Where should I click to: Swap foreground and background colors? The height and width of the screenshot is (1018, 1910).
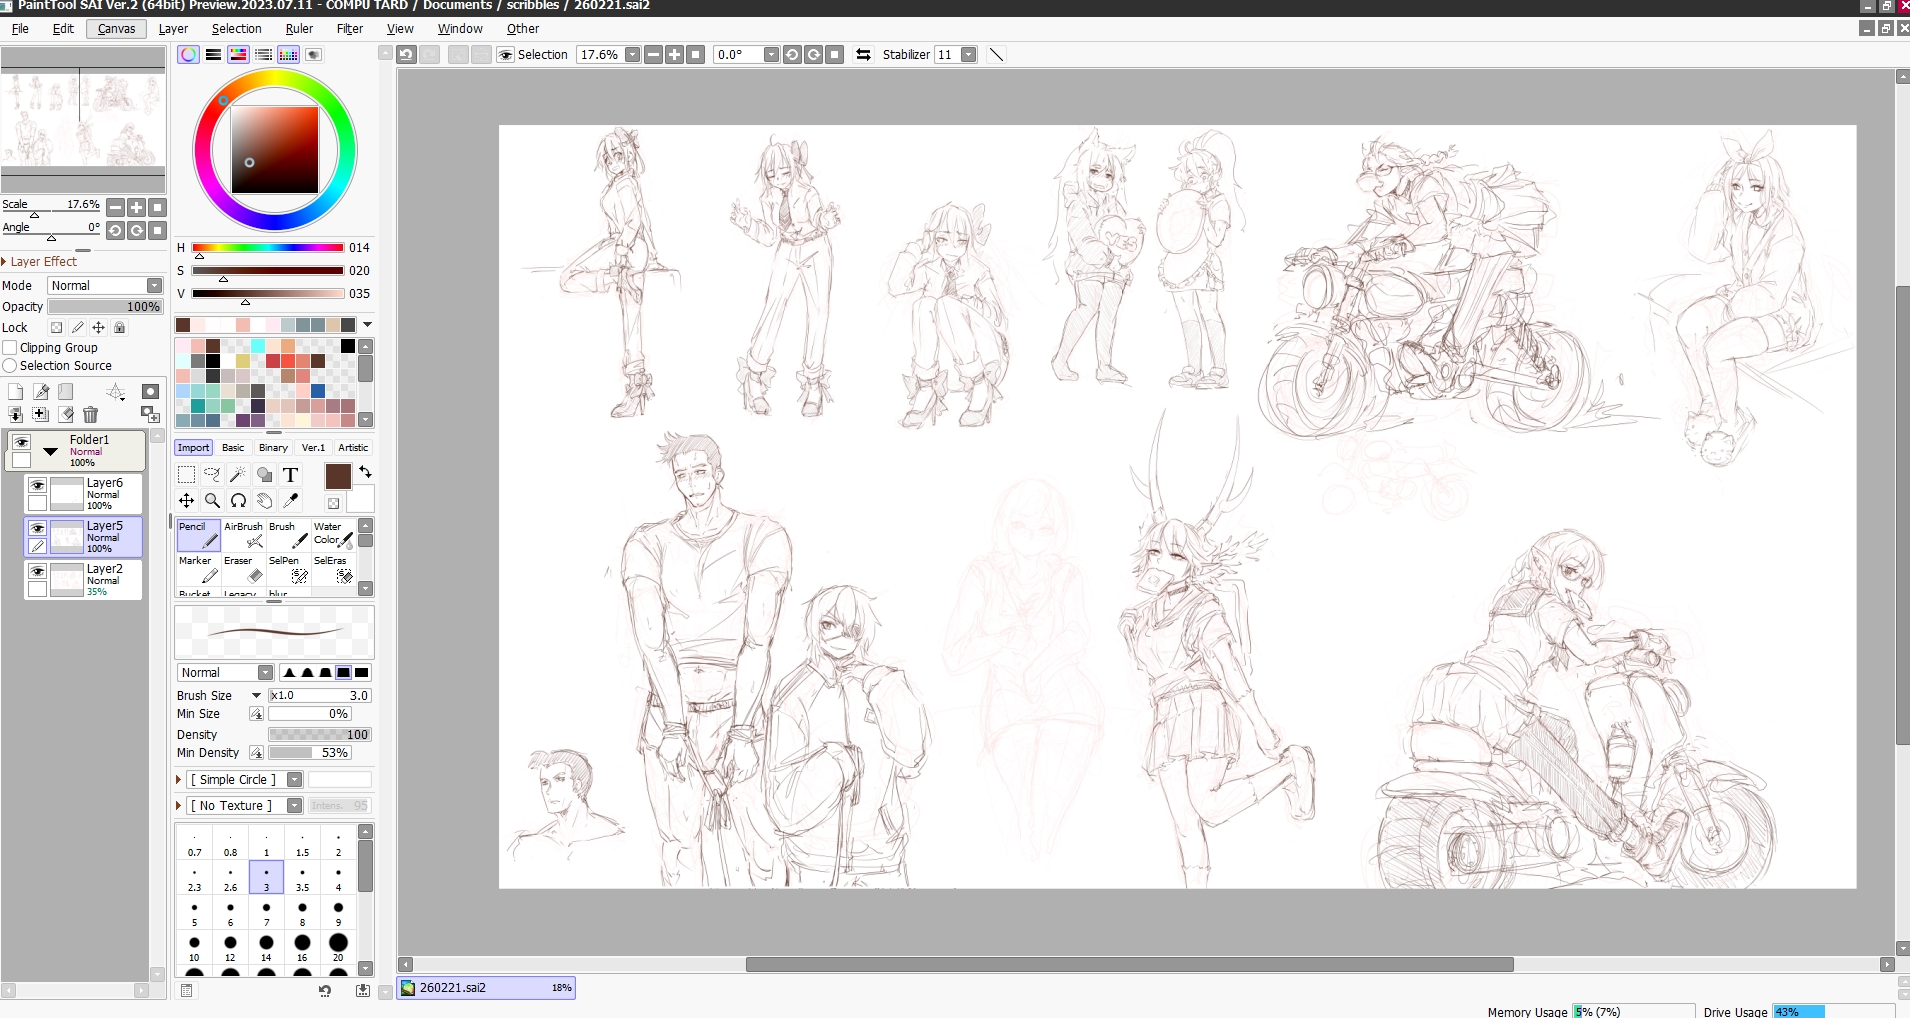click(x=365, y=472)
